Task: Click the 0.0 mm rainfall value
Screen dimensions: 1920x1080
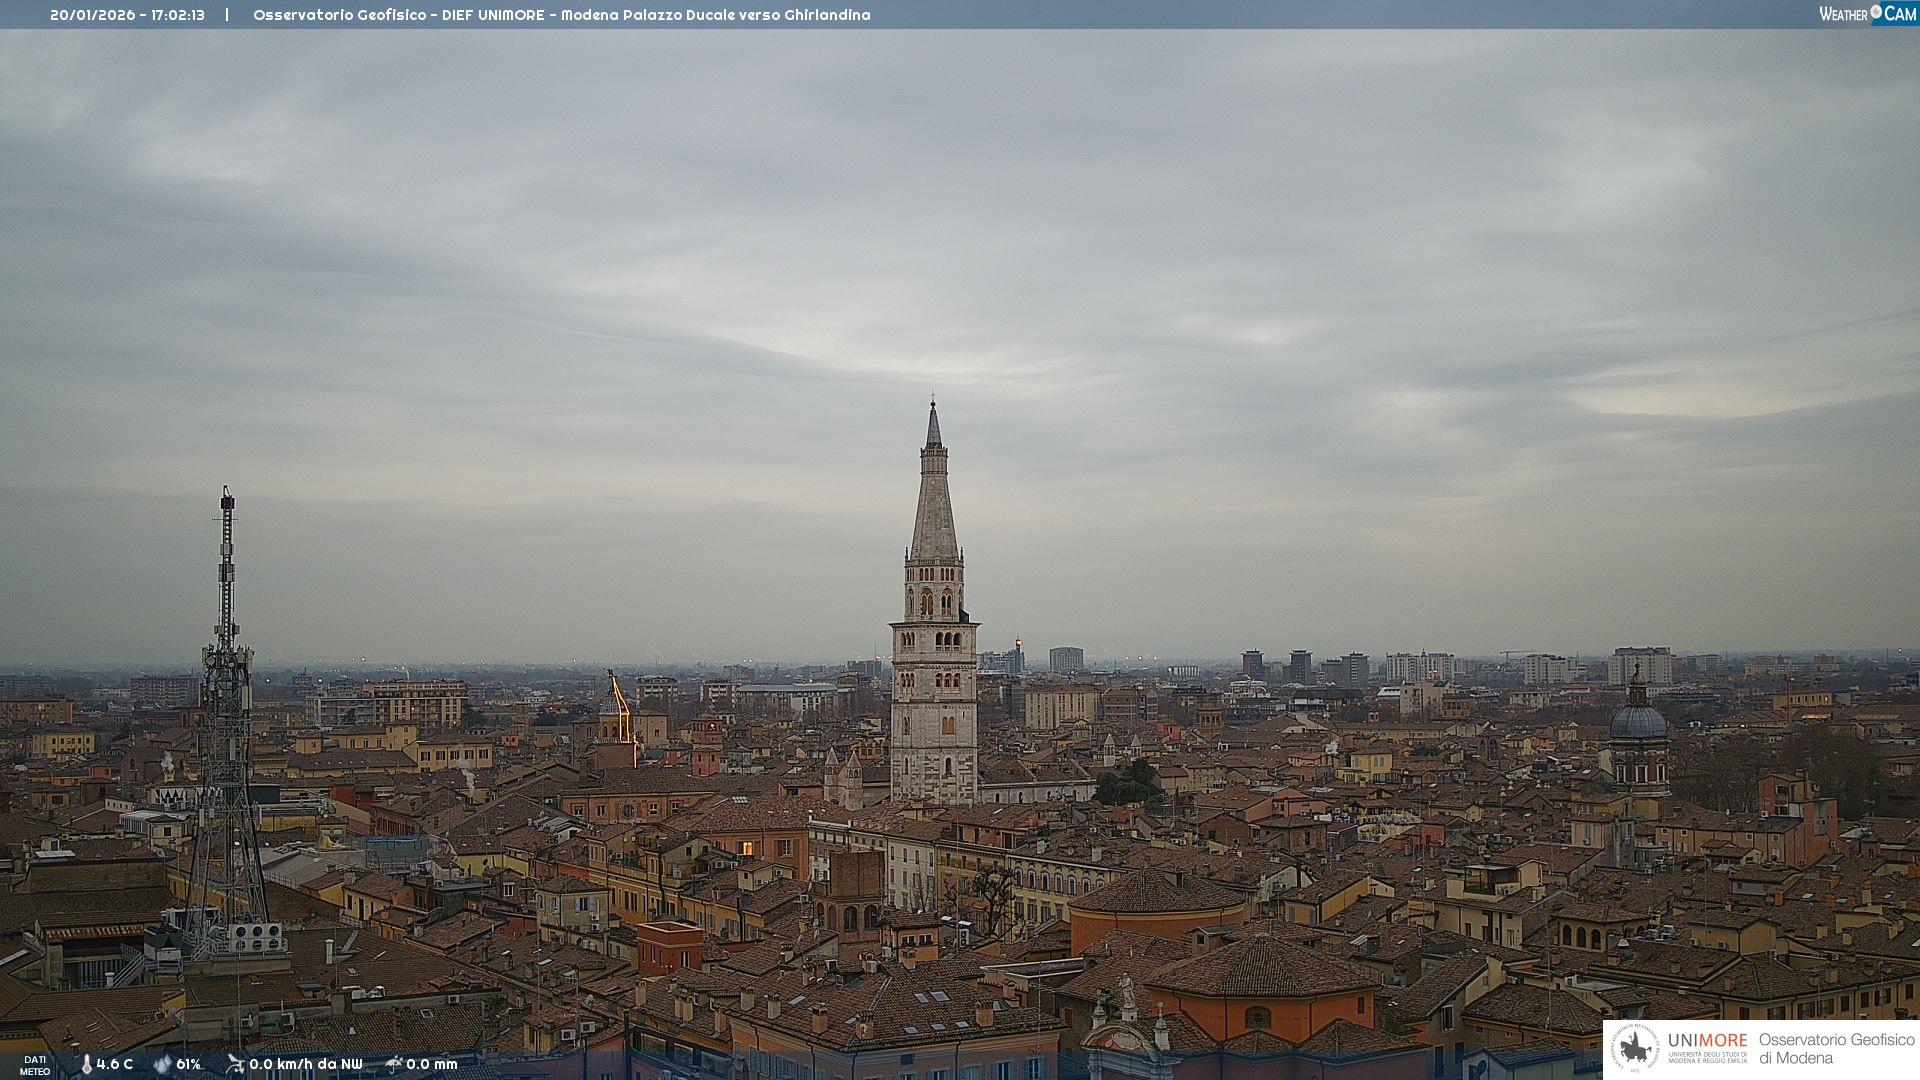Action: (x=431, y=1065)
